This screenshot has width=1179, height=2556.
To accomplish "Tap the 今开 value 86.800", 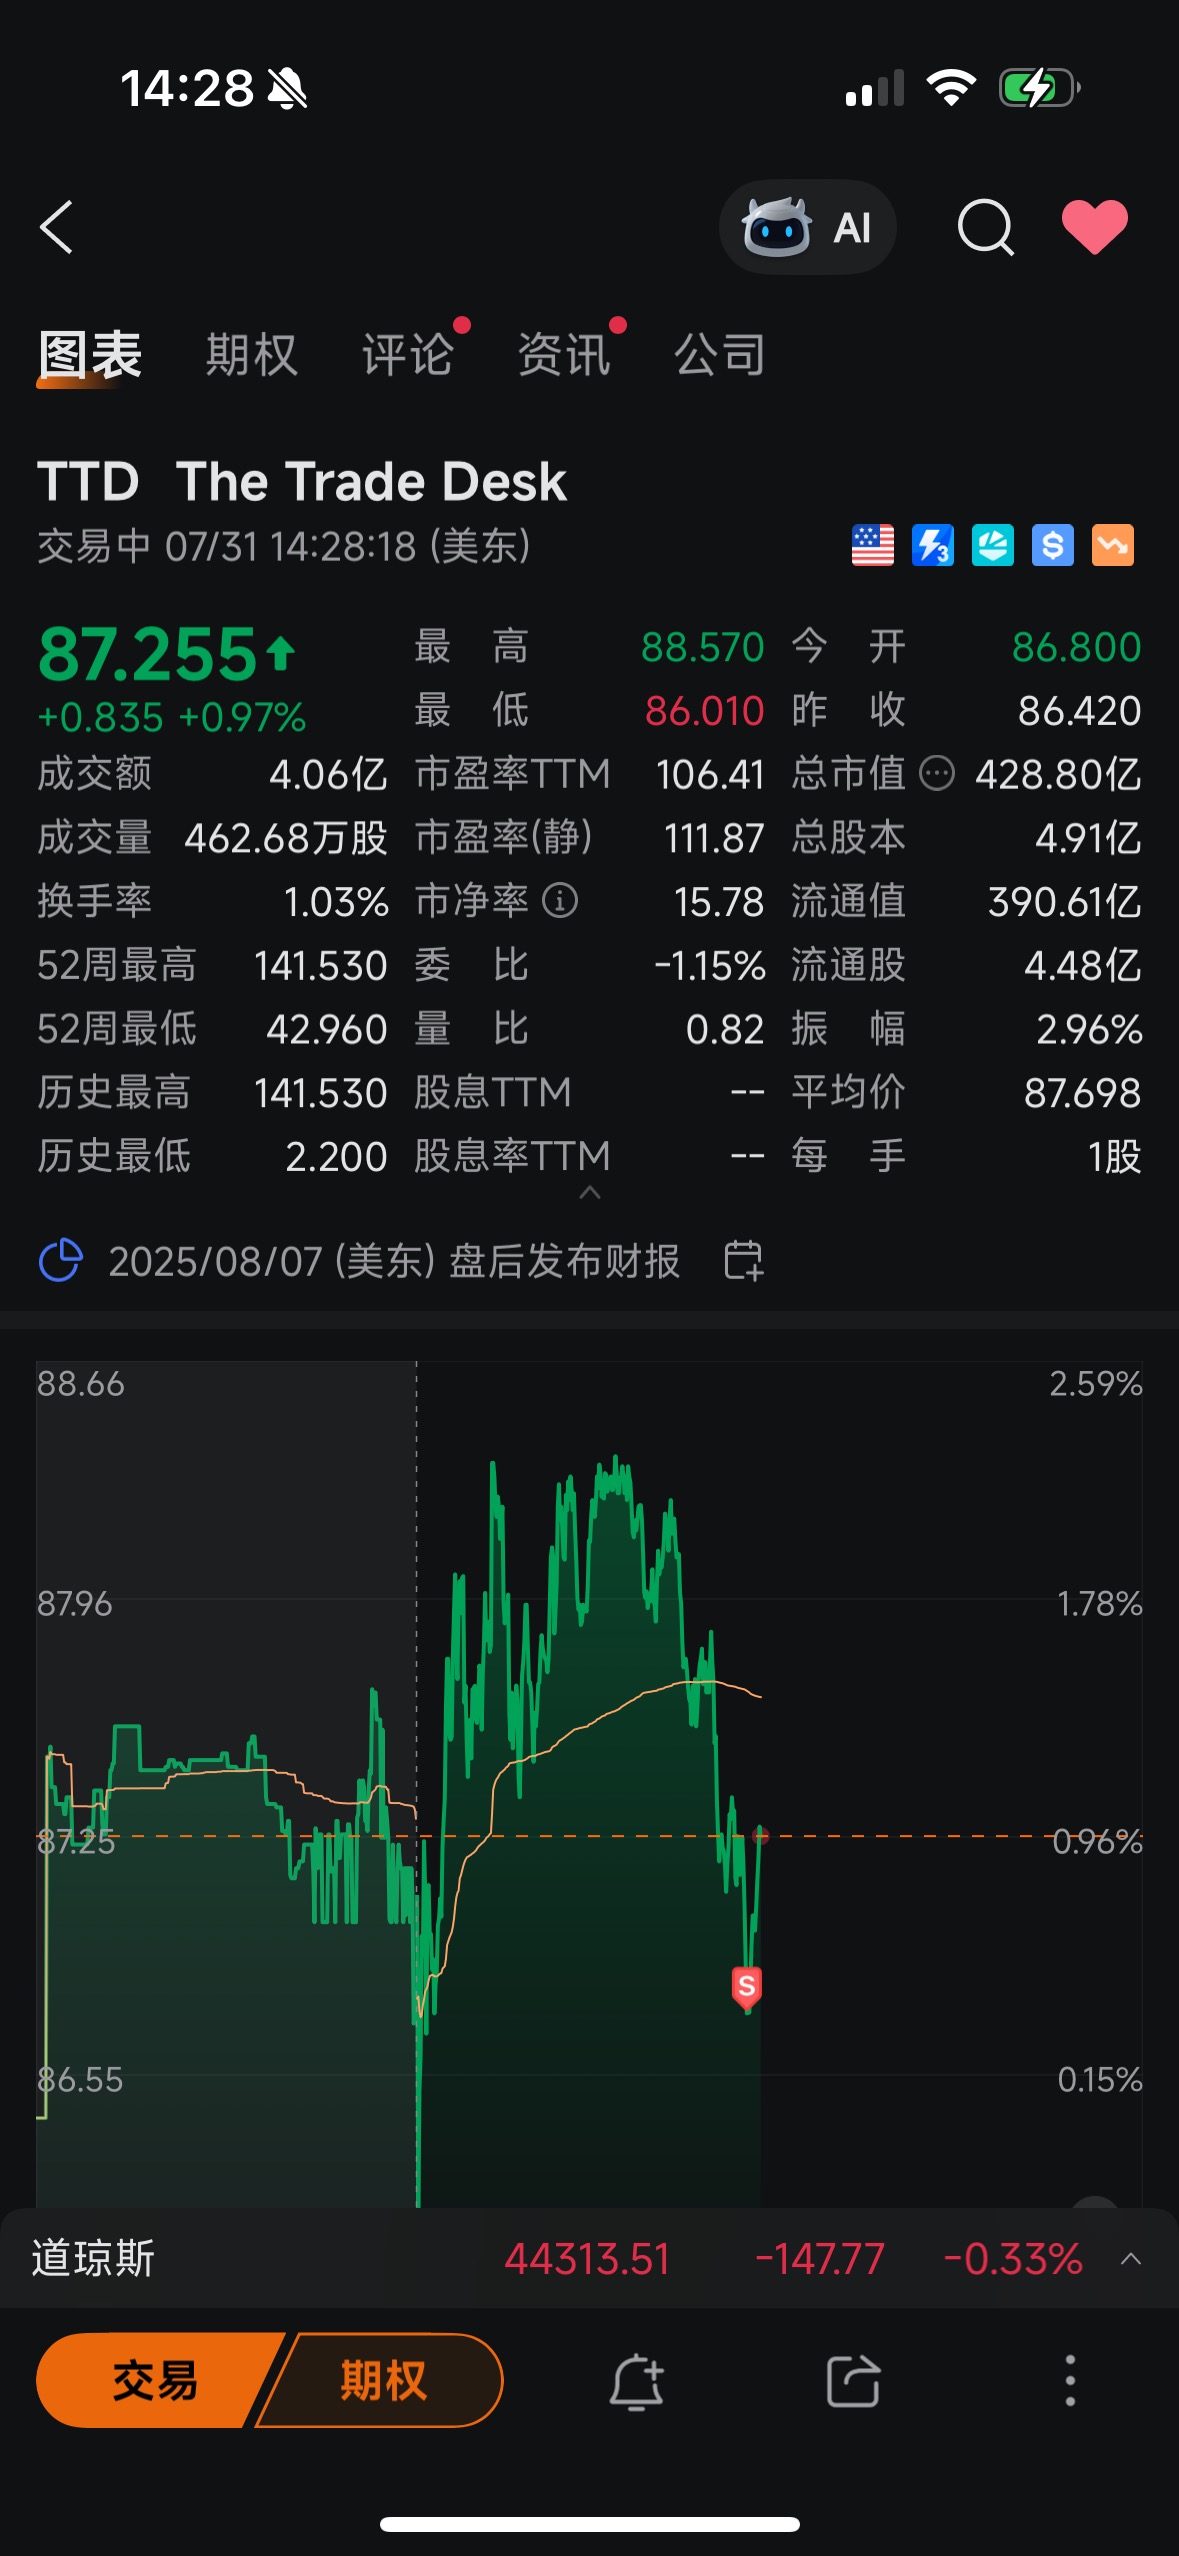I will [1077, 647].
